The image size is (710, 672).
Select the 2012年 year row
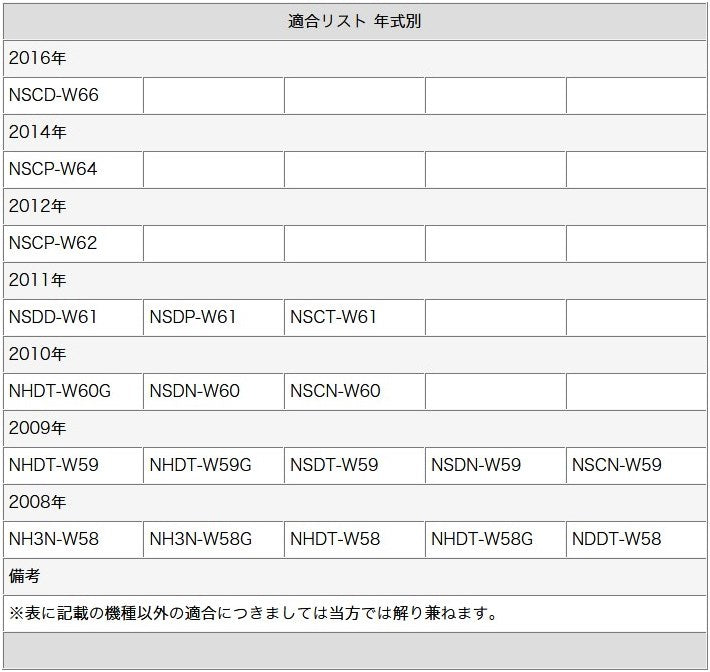click(355, 206)
